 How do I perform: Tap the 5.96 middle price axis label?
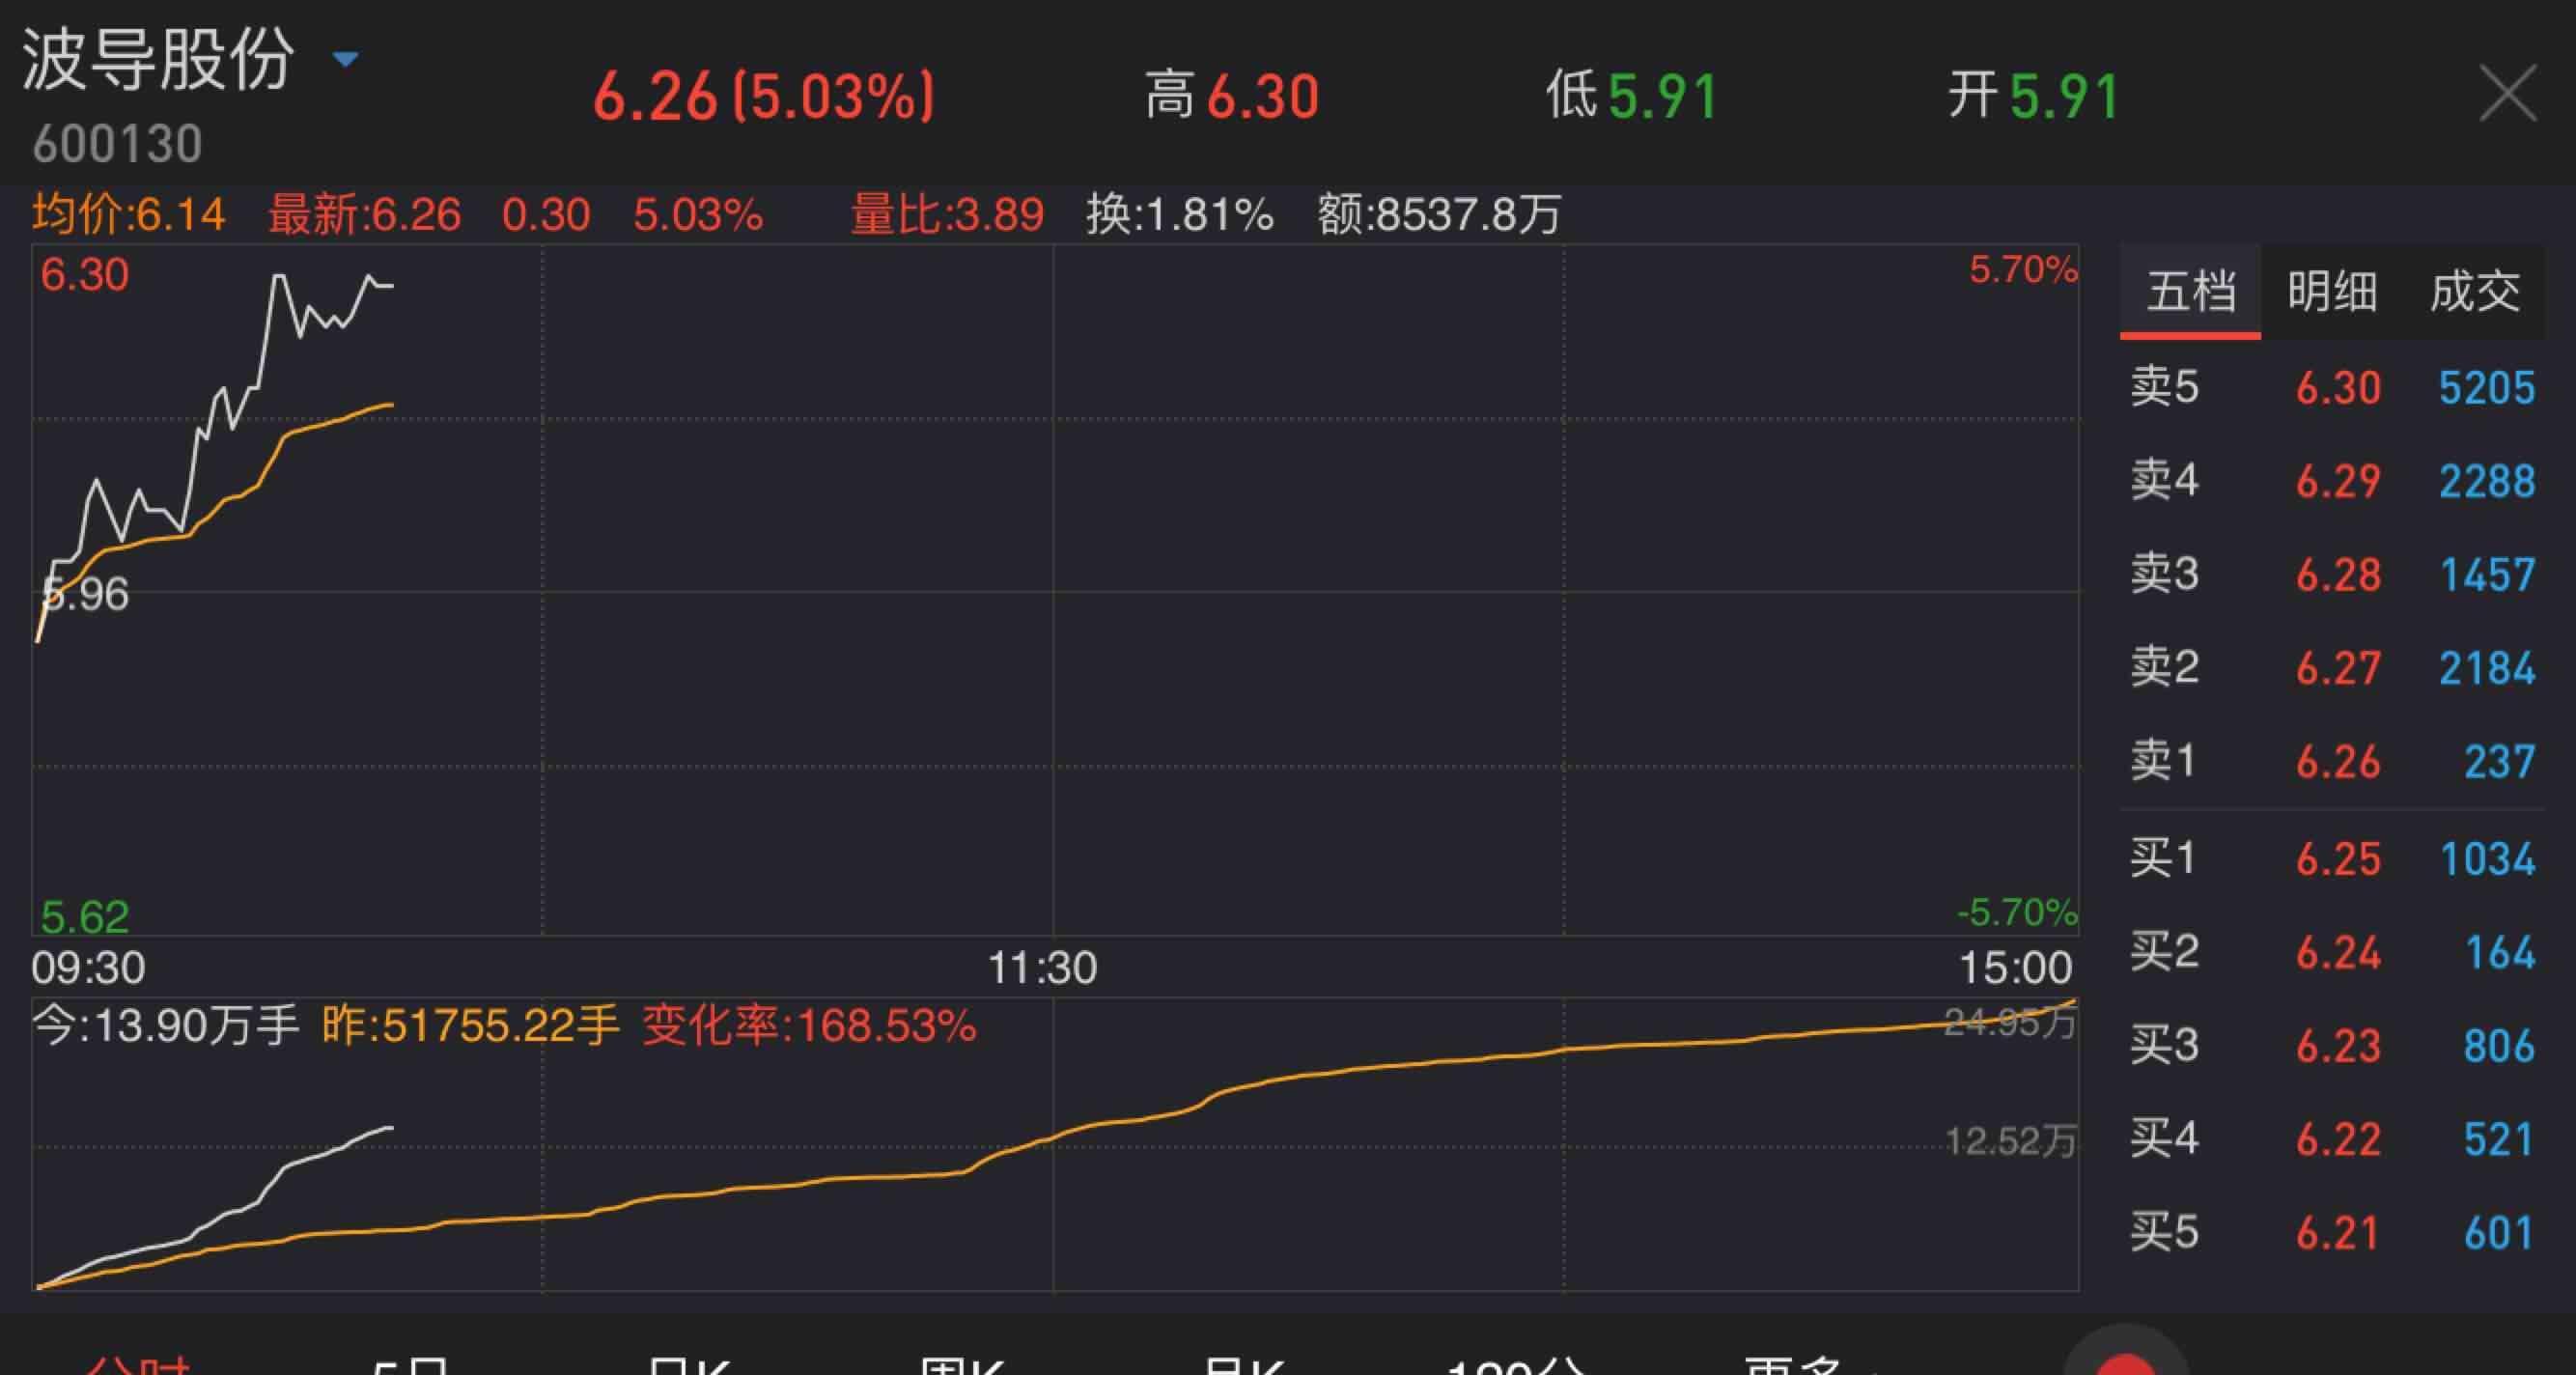point(86,595)
